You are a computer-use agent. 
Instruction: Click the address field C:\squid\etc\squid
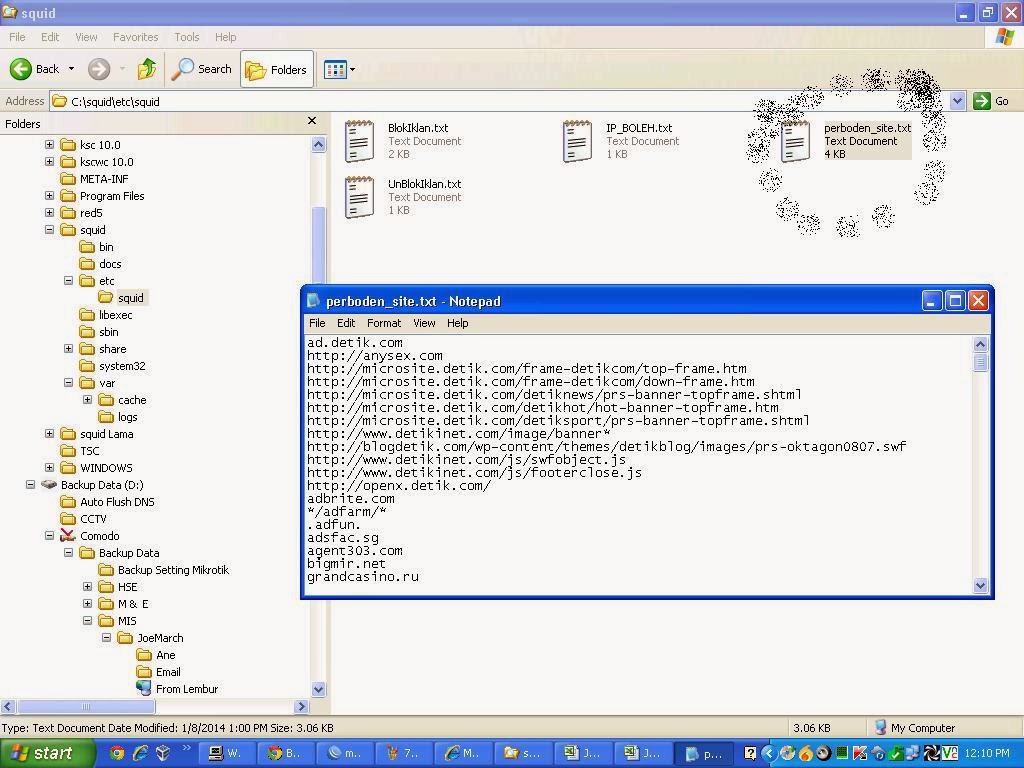coord(500,101)
